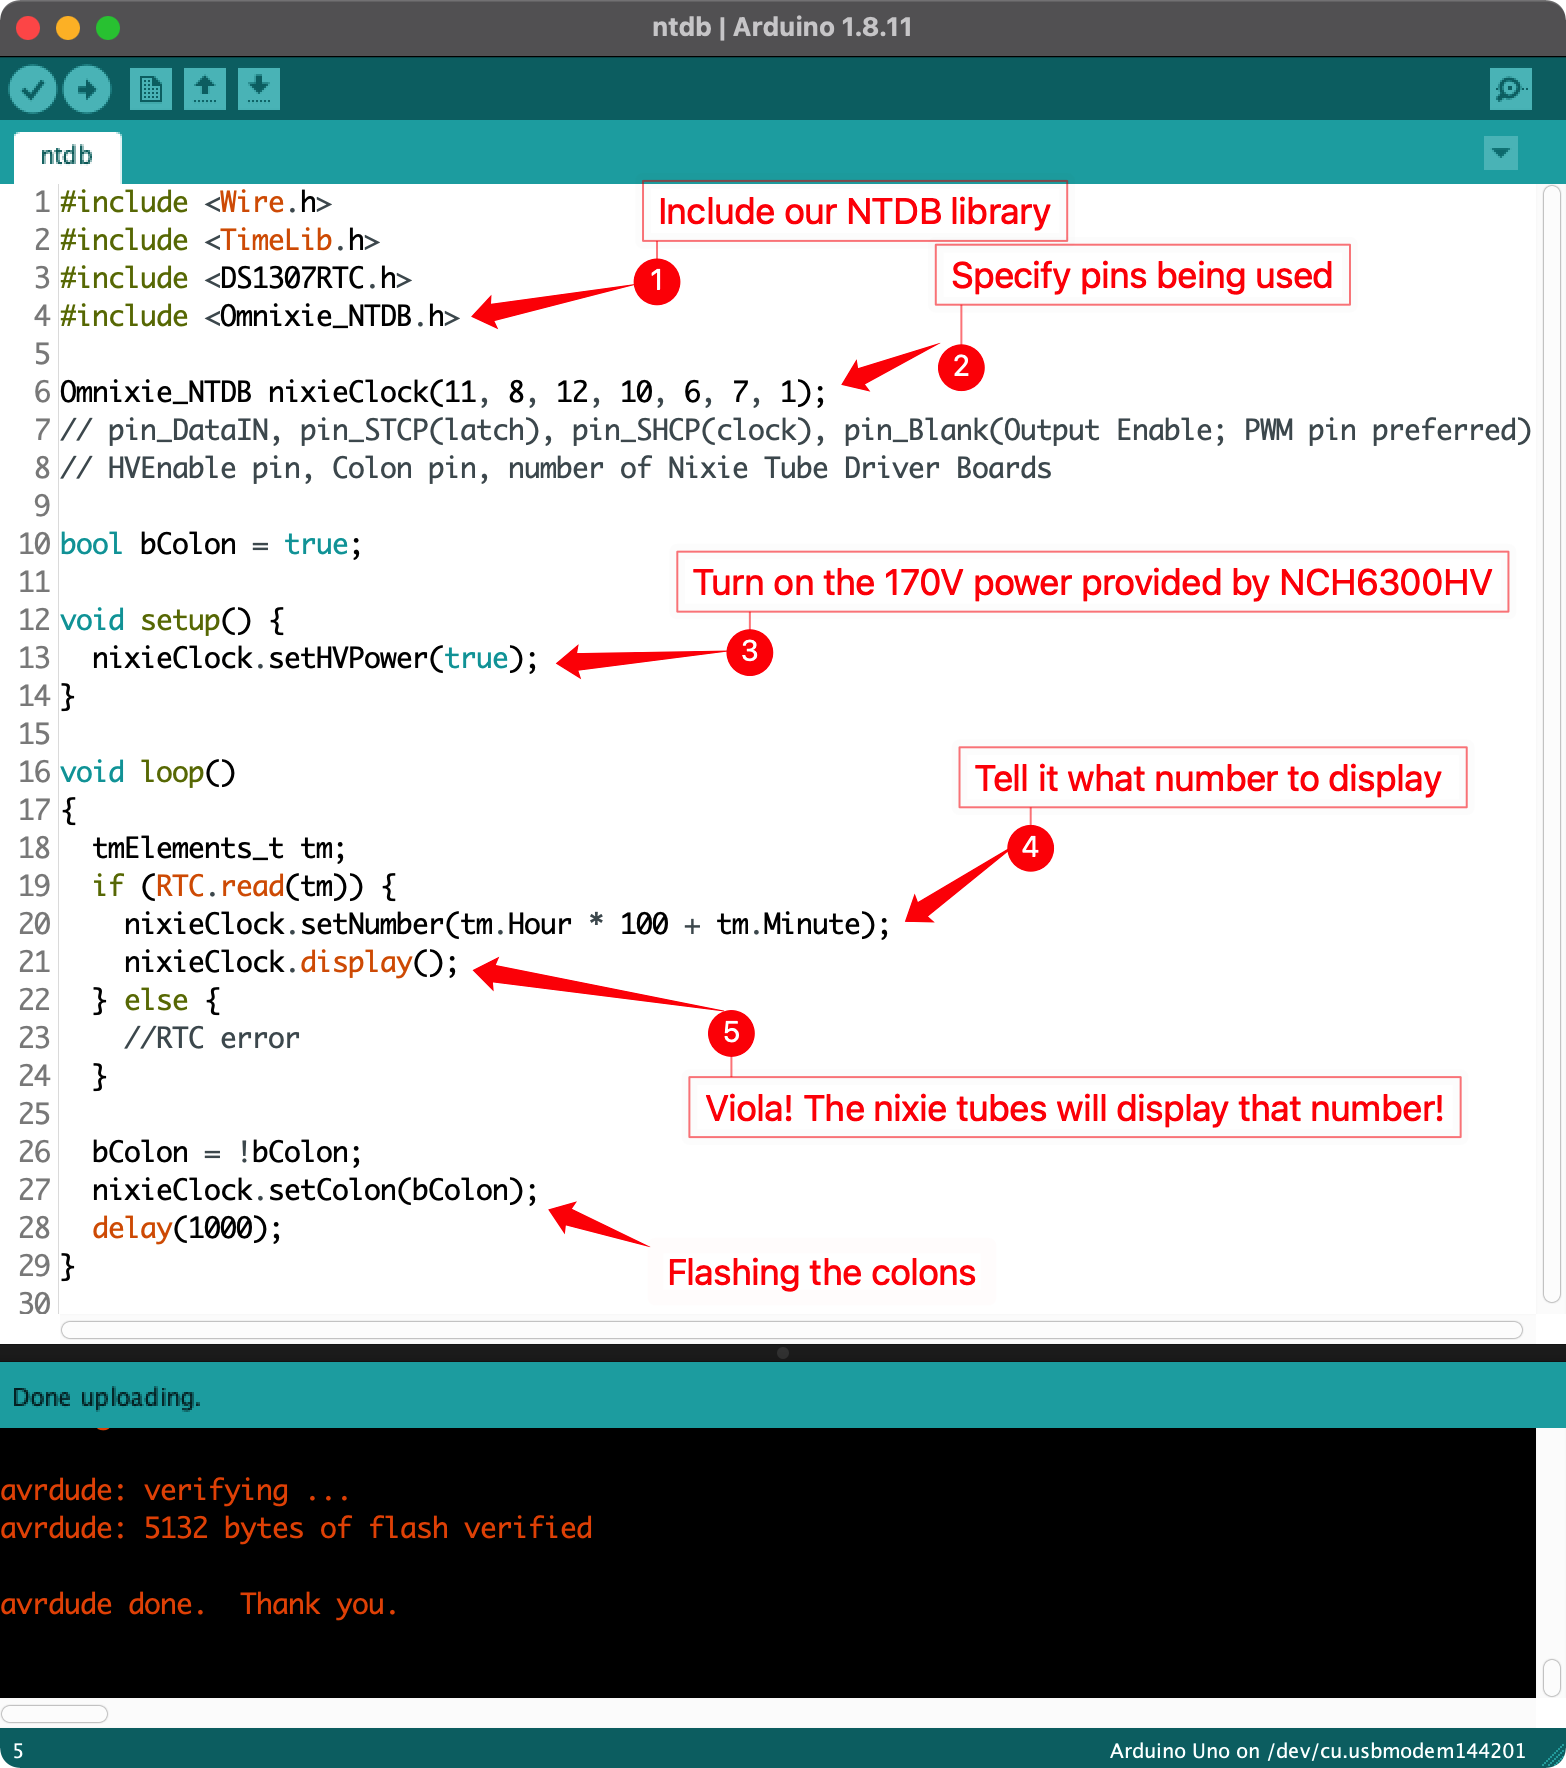The image size is (1566, 1768).
Task: Click the nixieClock.setNumber line
Action: pos(507,924)
